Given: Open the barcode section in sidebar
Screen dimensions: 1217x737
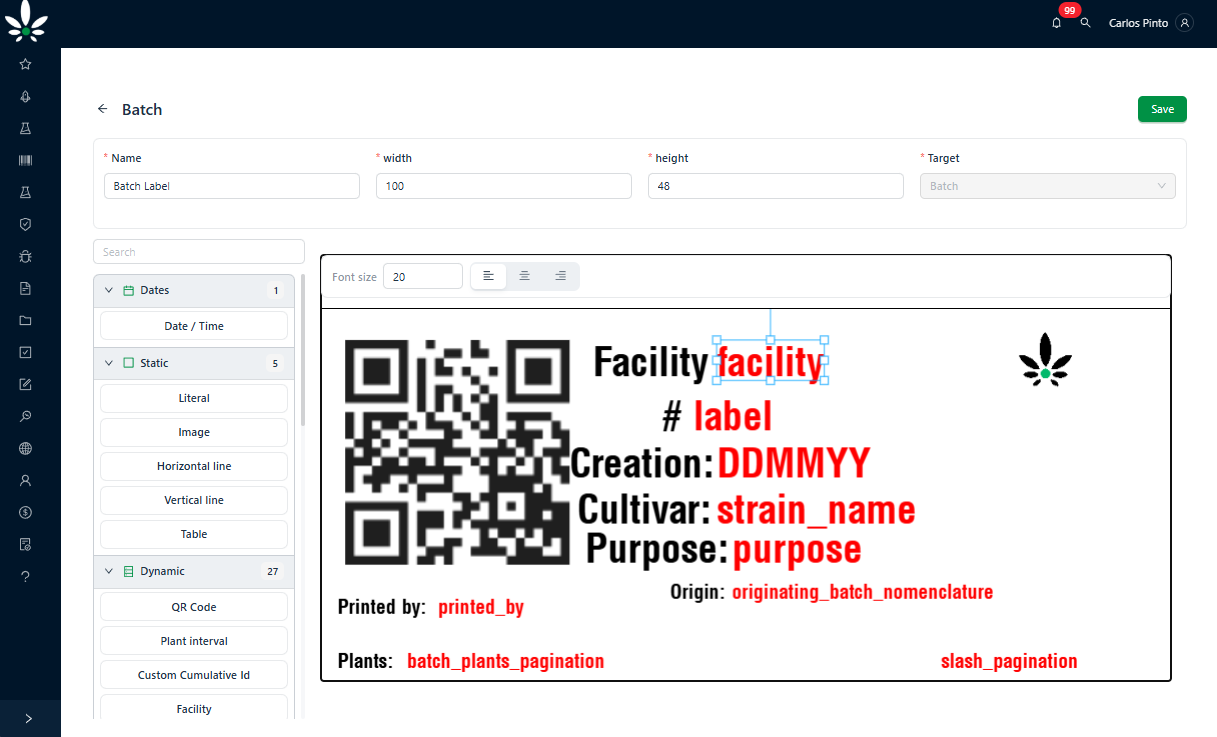Looking at the screenshot, I should (25, 160).
